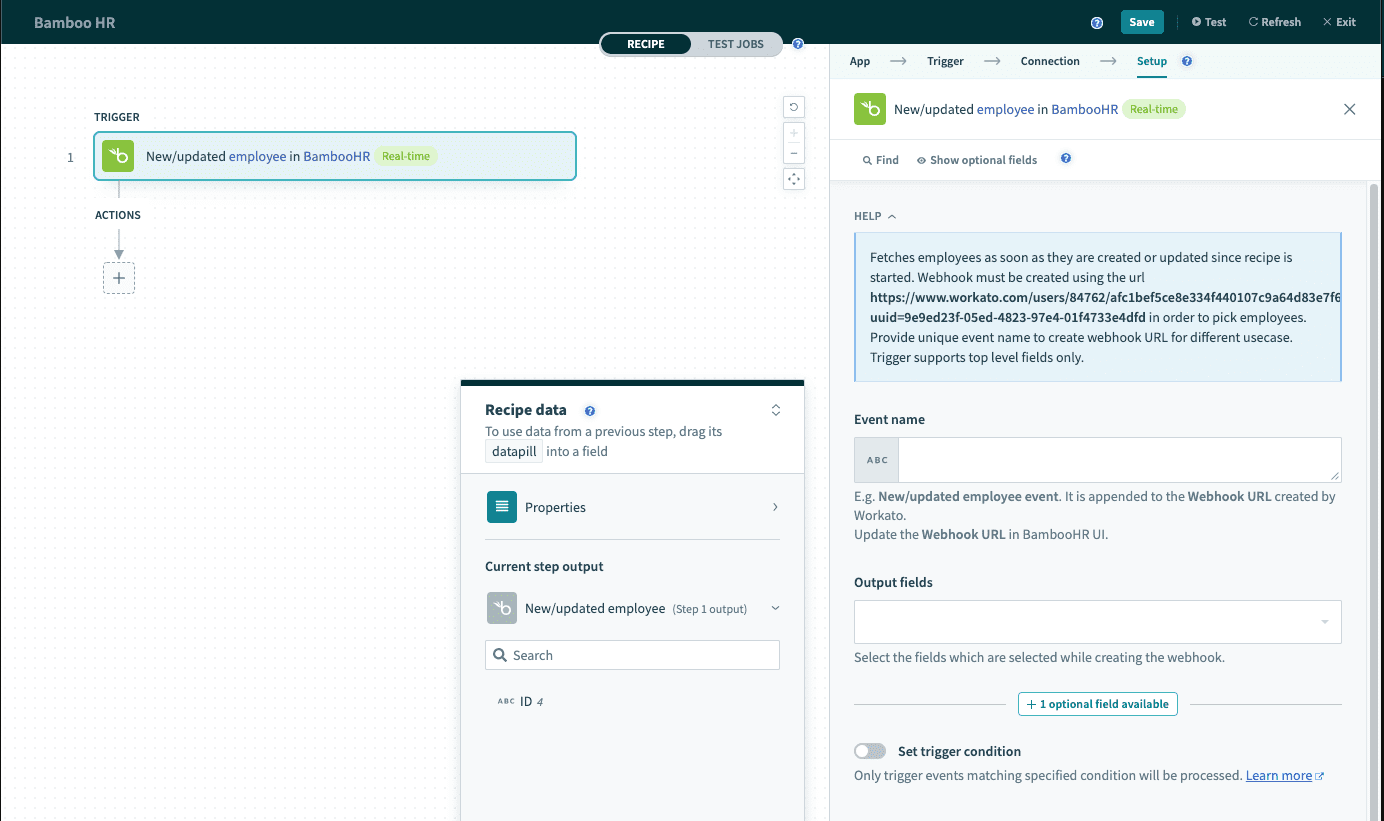The width and height of the screenshot is (1384, 821).
Task: Click the reset canvas view icon
Action: tap(794, 107)
